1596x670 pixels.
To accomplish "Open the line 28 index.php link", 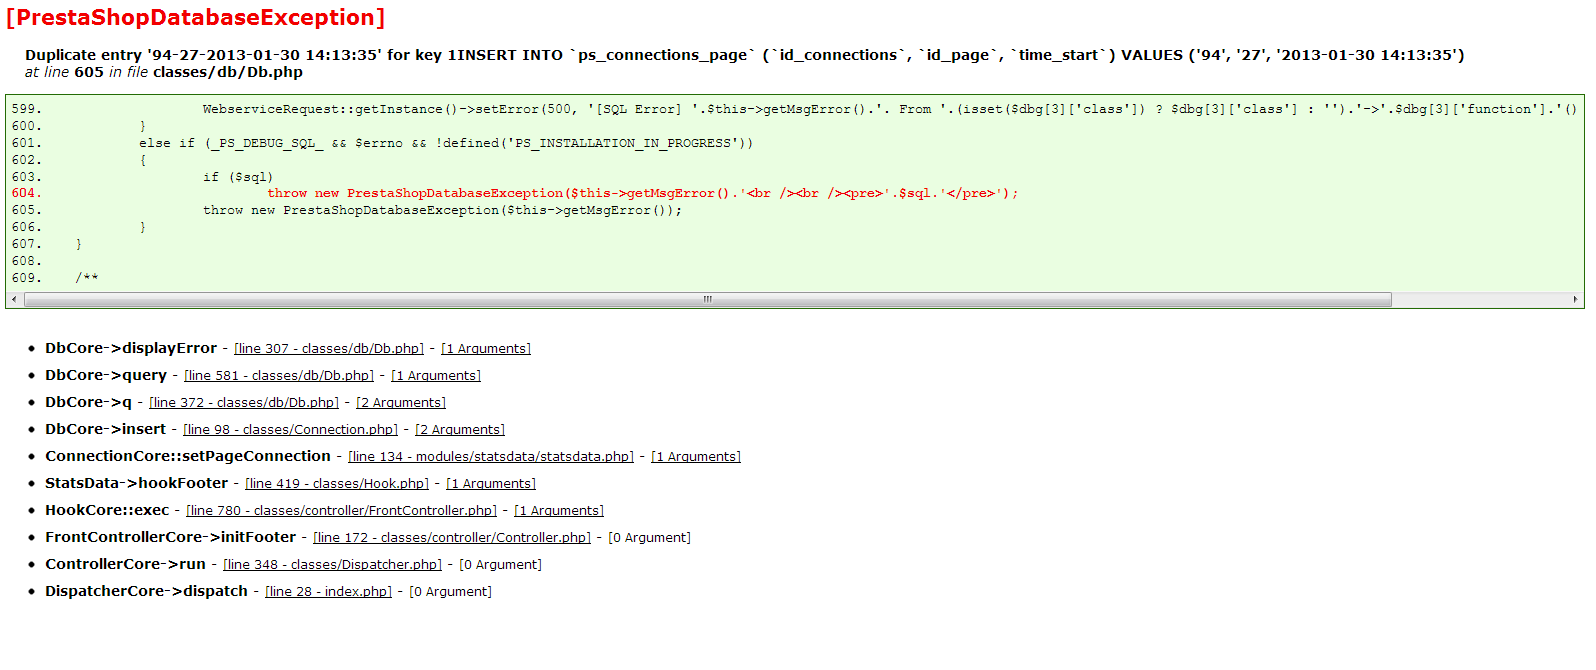I will [x=328, y=592].
